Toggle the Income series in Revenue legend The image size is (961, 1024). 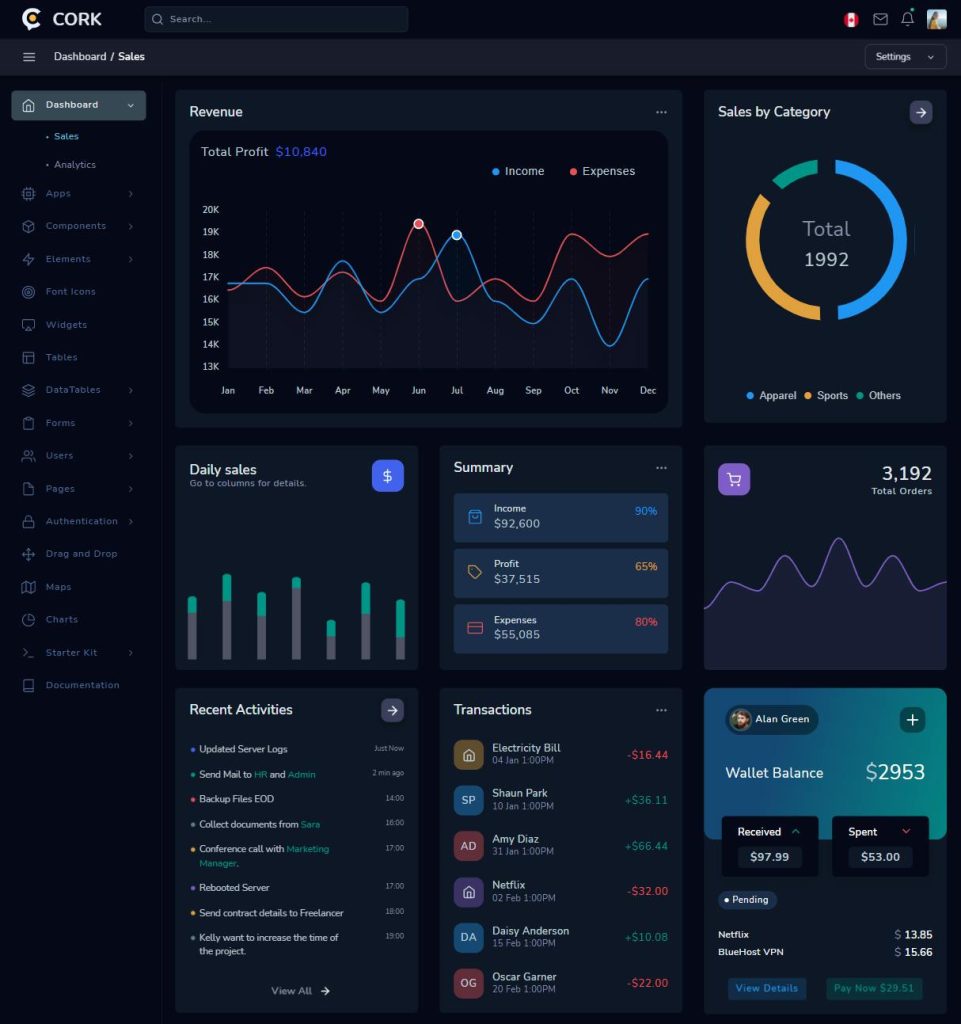click(517, 171)
